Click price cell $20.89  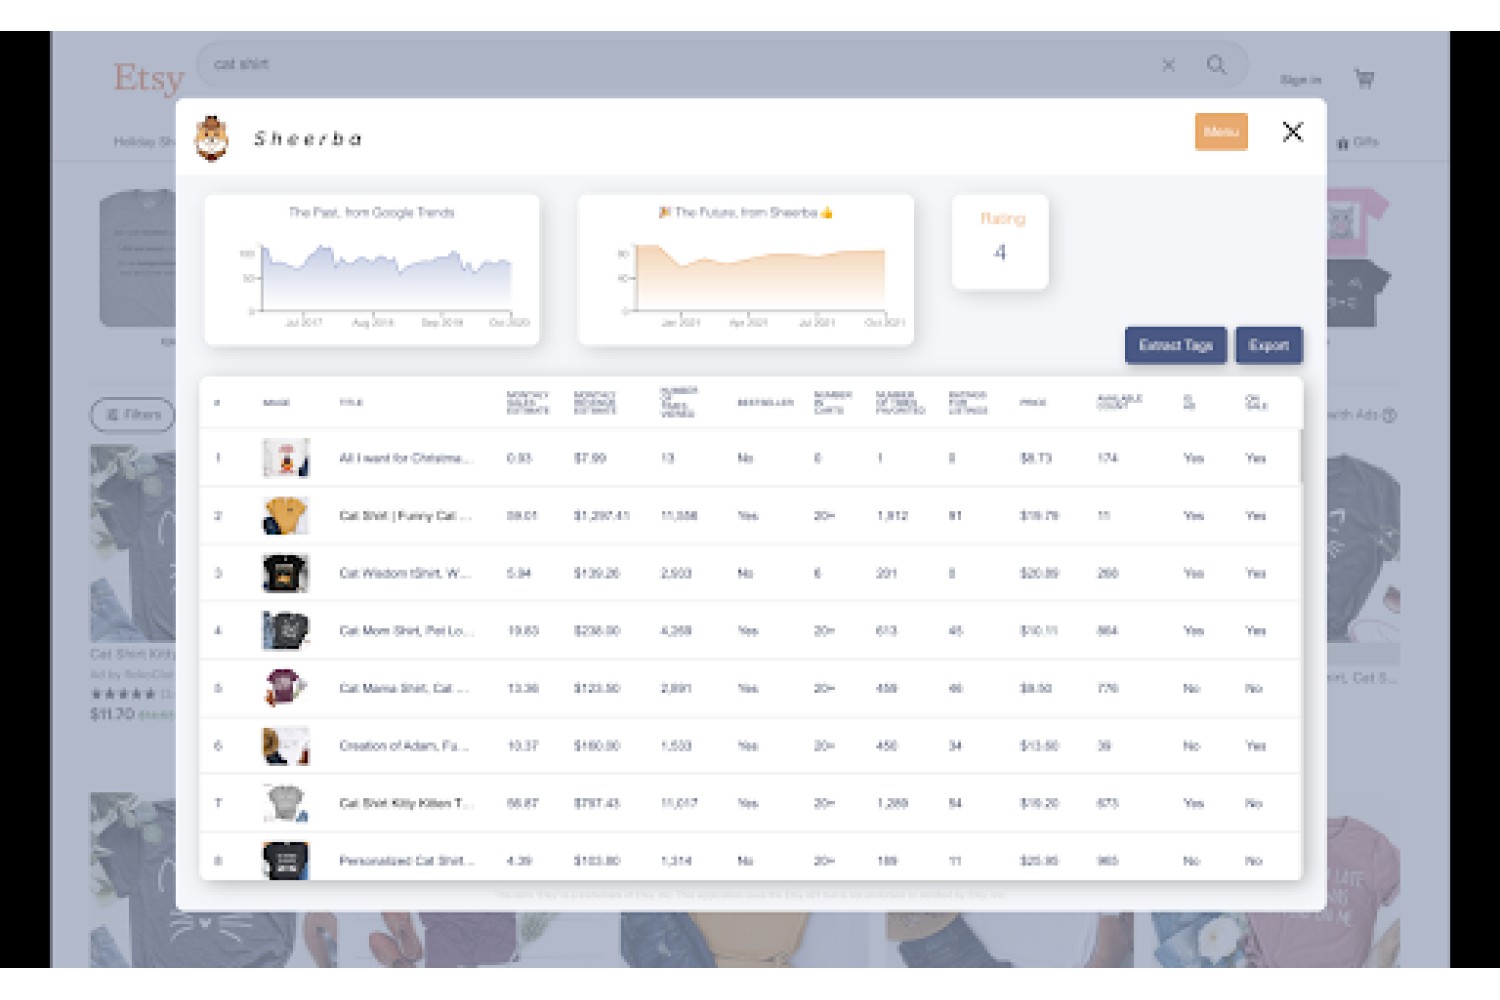pos(1039,573)
